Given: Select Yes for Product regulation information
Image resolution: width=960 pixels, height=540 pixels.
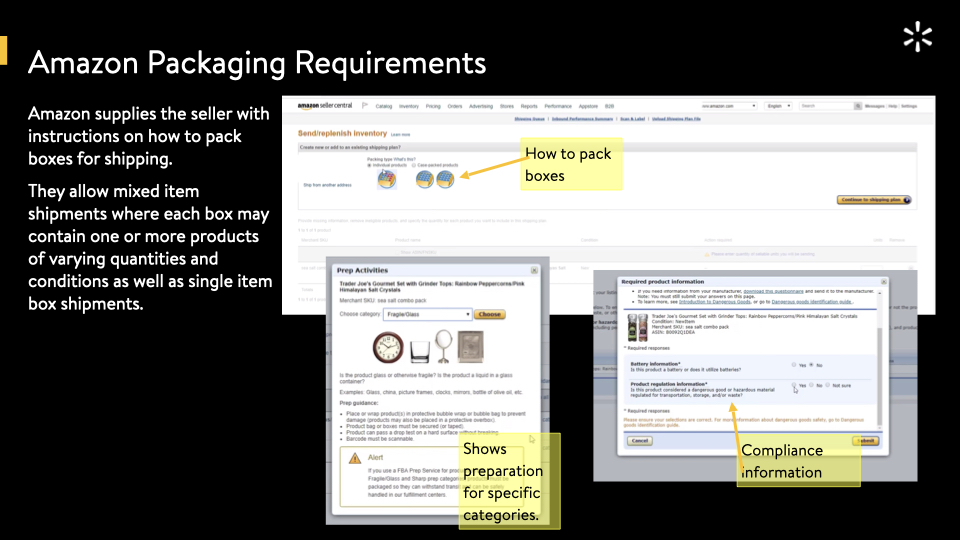Looking at the screenshot, I should click(x=794, y=385).
